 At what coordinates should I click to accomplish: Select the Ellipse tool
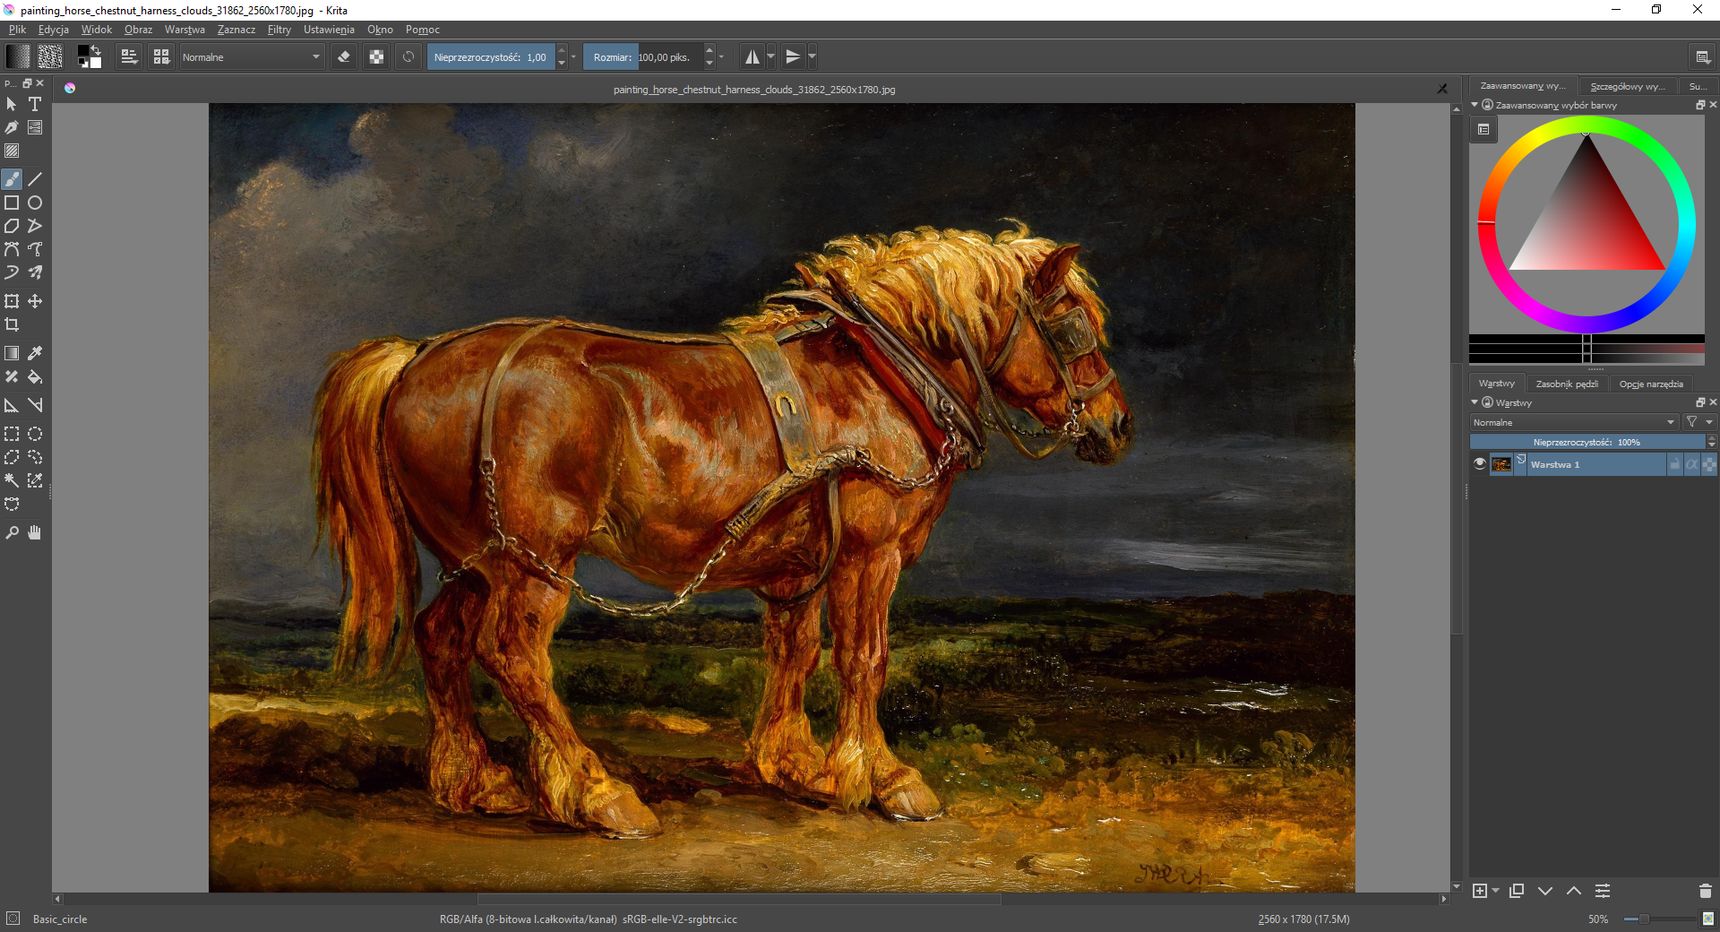[35, 203]
